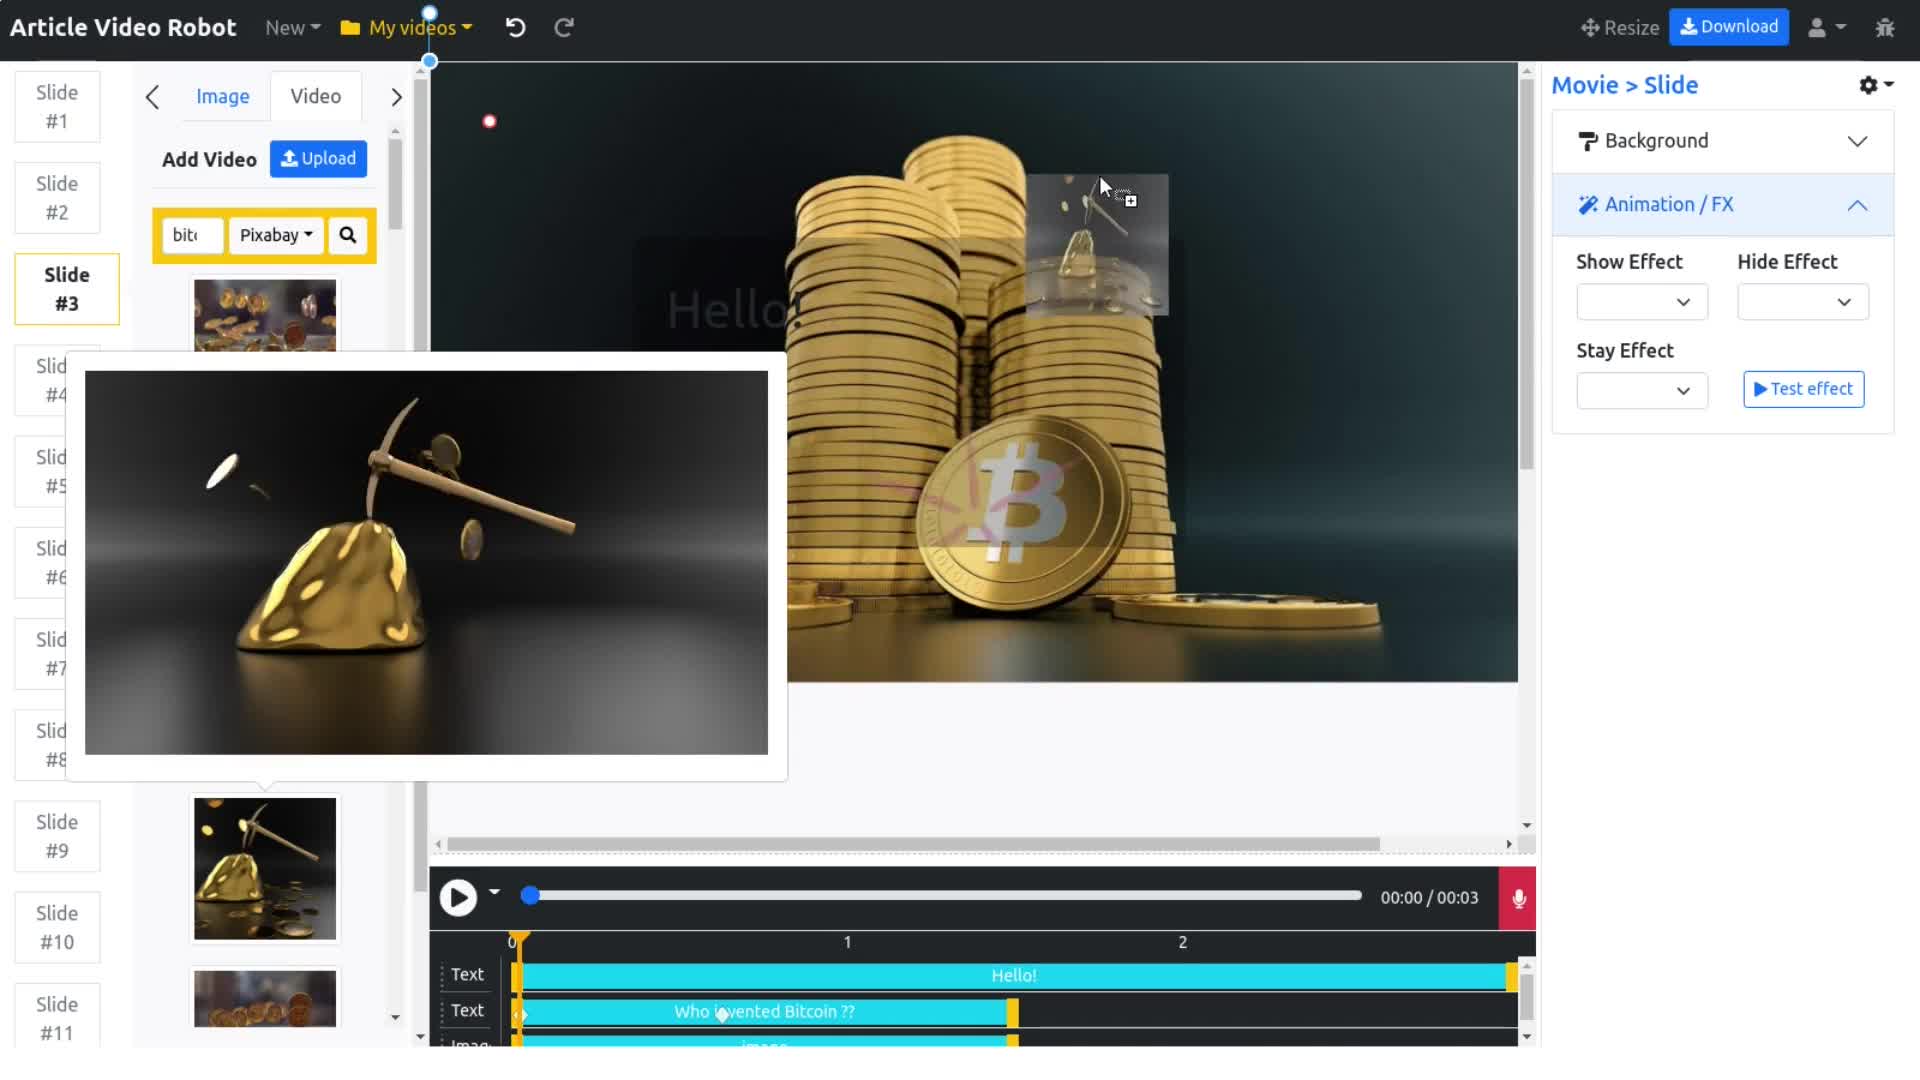Expand the Background section panel
This screenshot has height=1080, width=1920.
pyautogui.click(x=1857, y=140)
